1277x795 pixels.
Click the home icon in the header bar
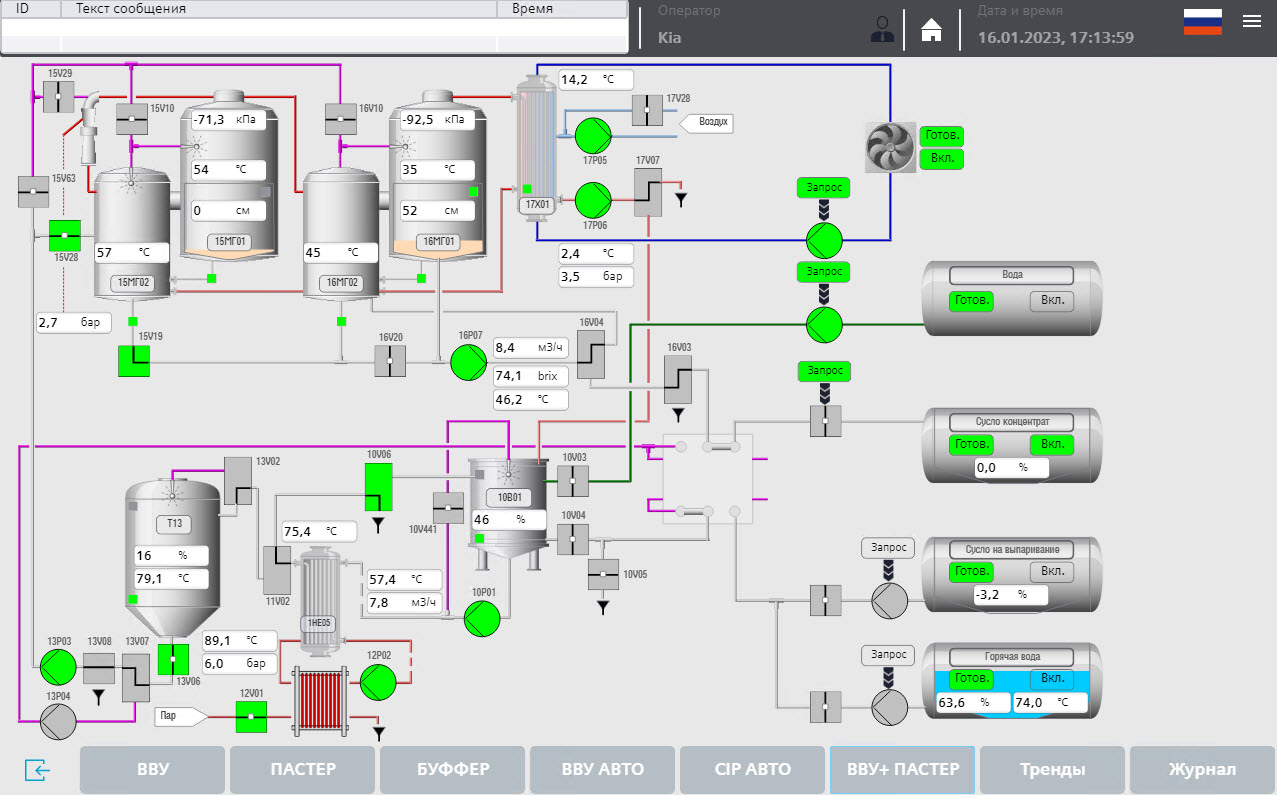coord(931,30)
